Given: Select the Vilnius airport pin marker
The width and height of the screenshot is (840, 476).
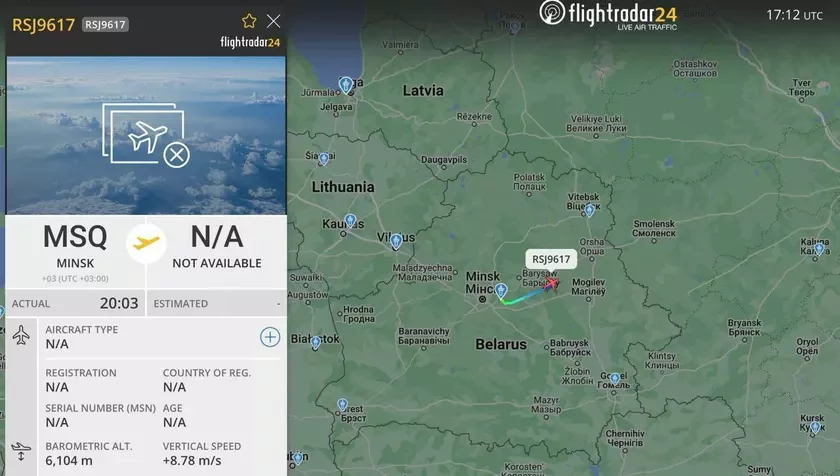Looking at the screenshot, I should coord(396,241).
